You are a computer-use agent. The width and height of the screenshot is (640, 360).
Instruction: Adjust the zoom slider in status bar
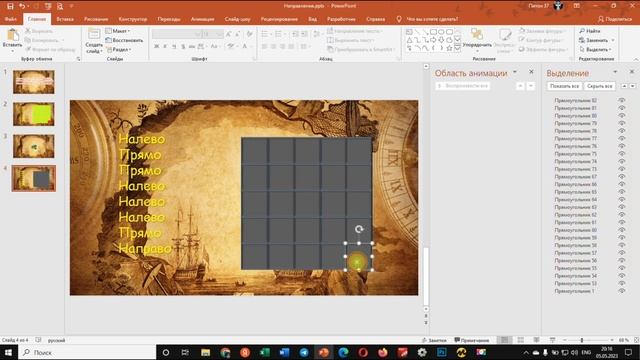(582, 340)
